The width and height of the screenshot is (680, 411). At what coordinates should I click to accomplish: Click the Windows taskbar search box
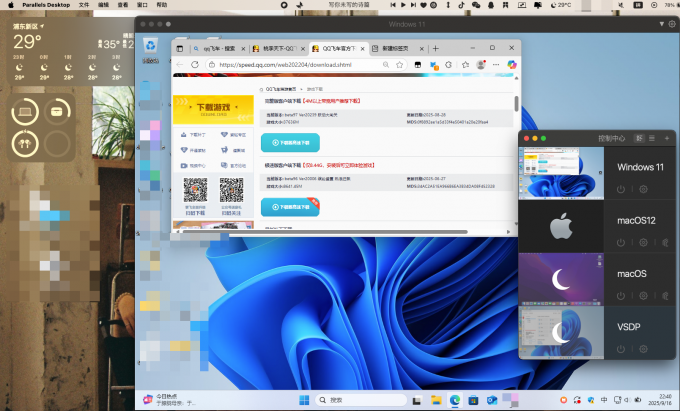[360, 400]
